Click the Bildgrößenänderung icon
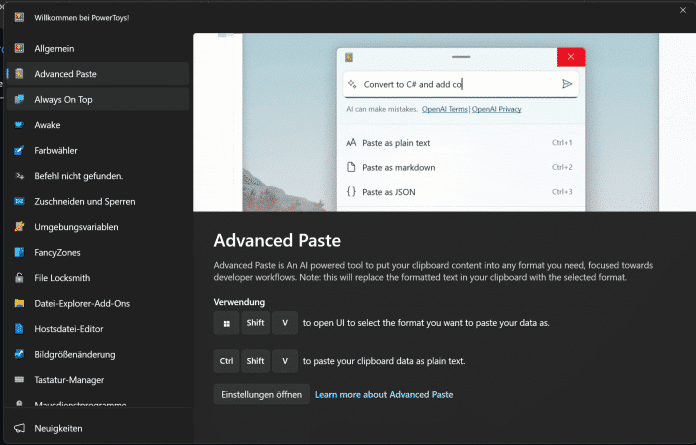 tap(19, 354)
